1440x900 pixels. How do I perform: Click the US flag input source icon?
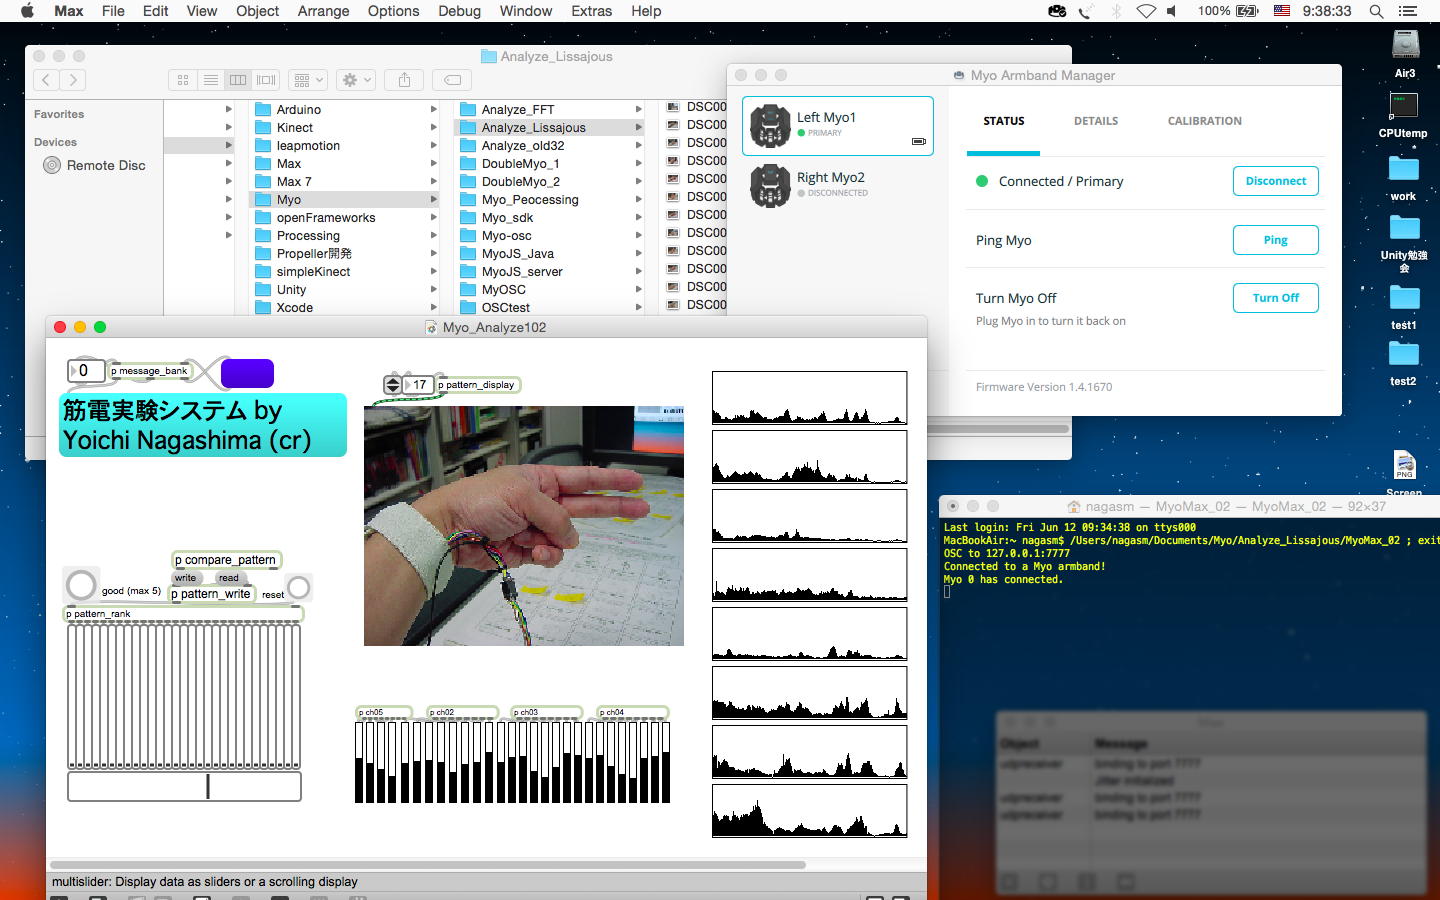[1281, 11]
